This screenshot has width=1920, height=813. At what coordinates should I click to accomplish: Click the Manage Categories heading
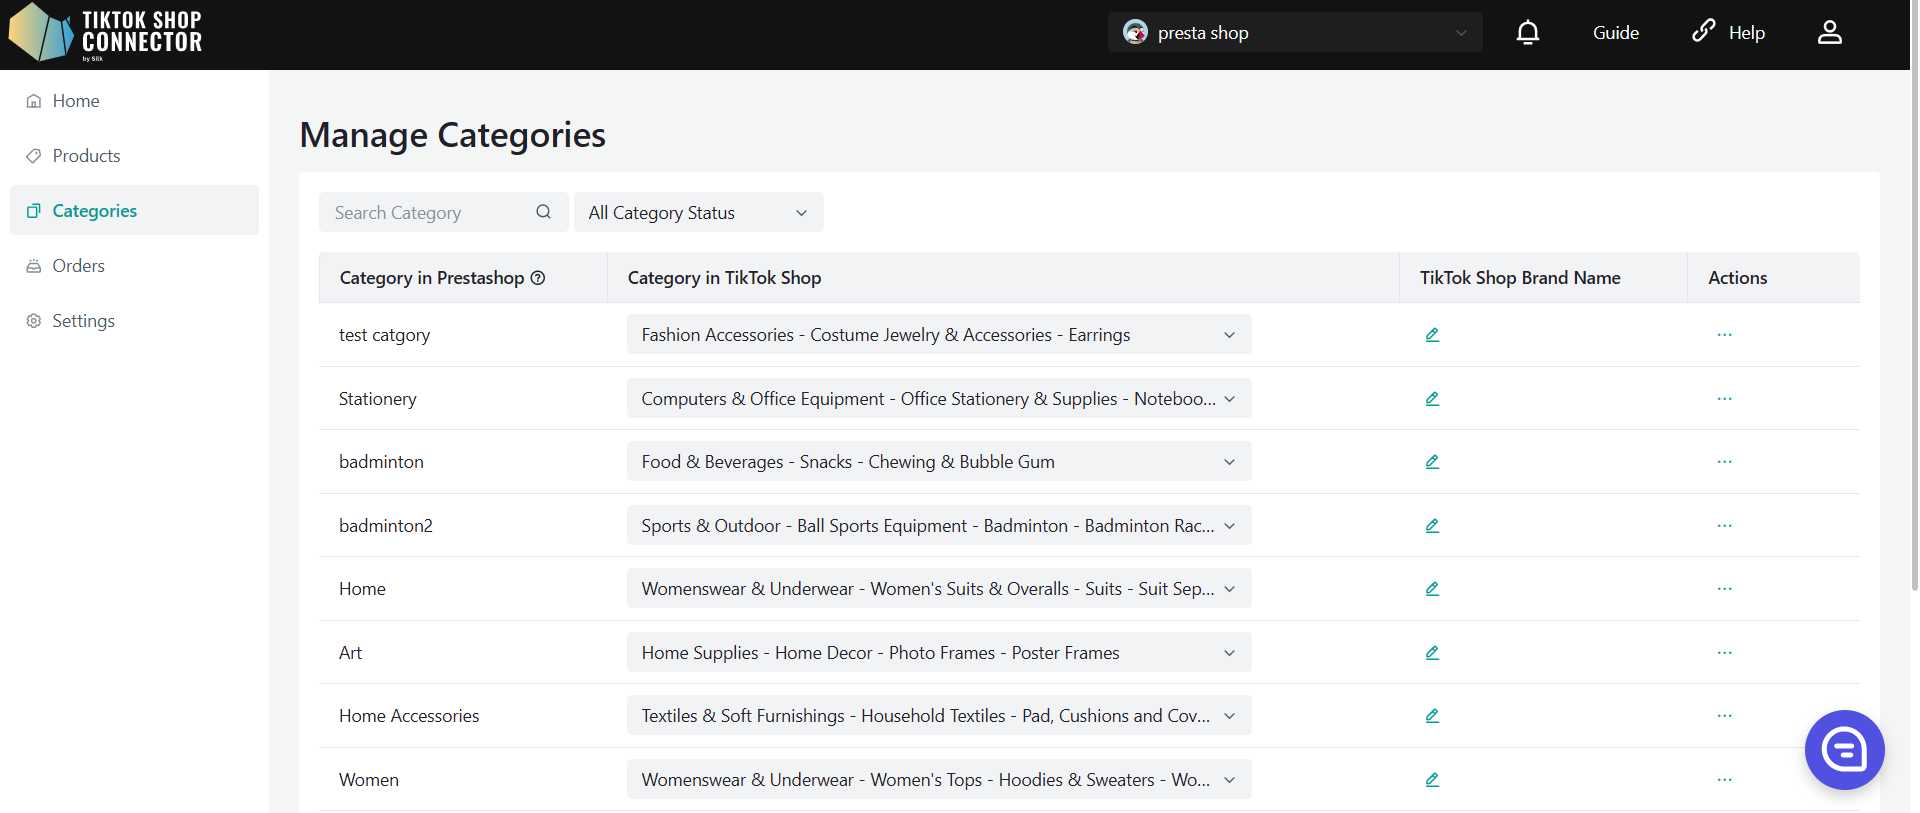(x=452, y=135)
